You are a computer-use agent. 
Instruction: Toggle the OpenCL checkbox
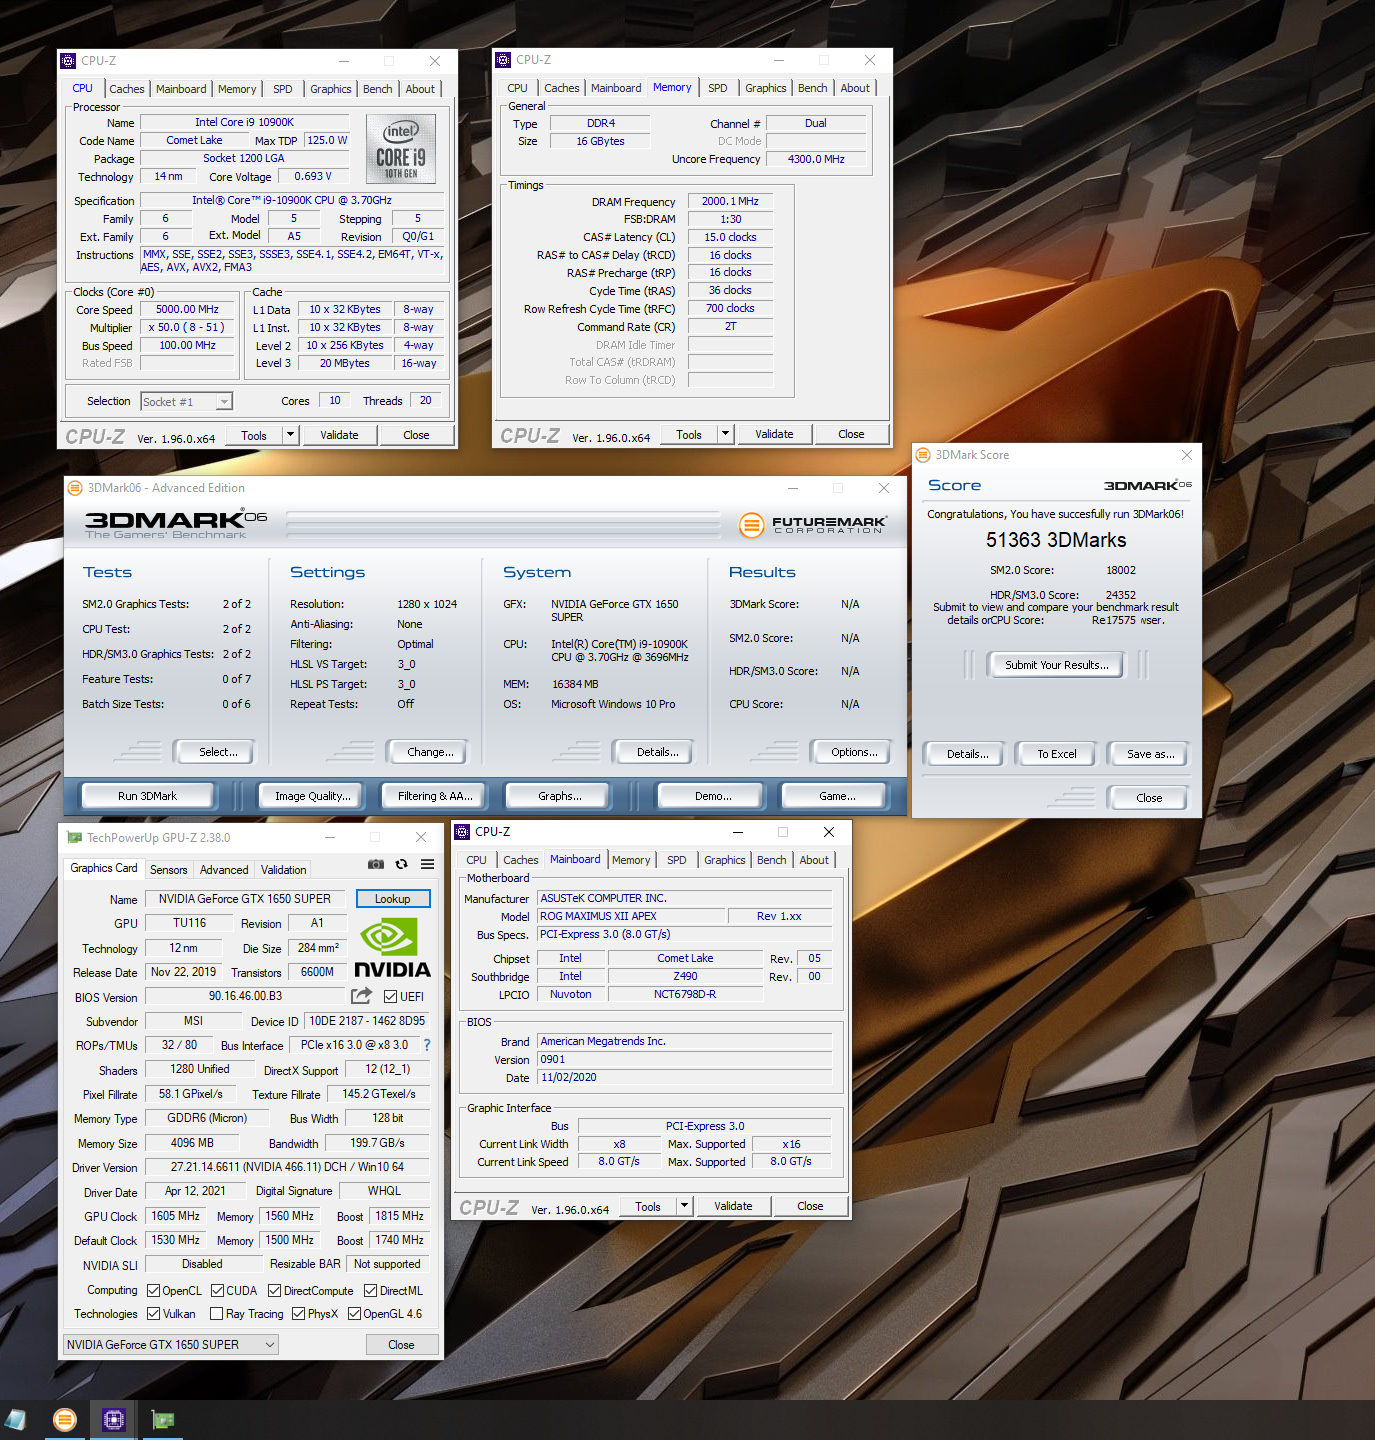[x=153, y=1291]
